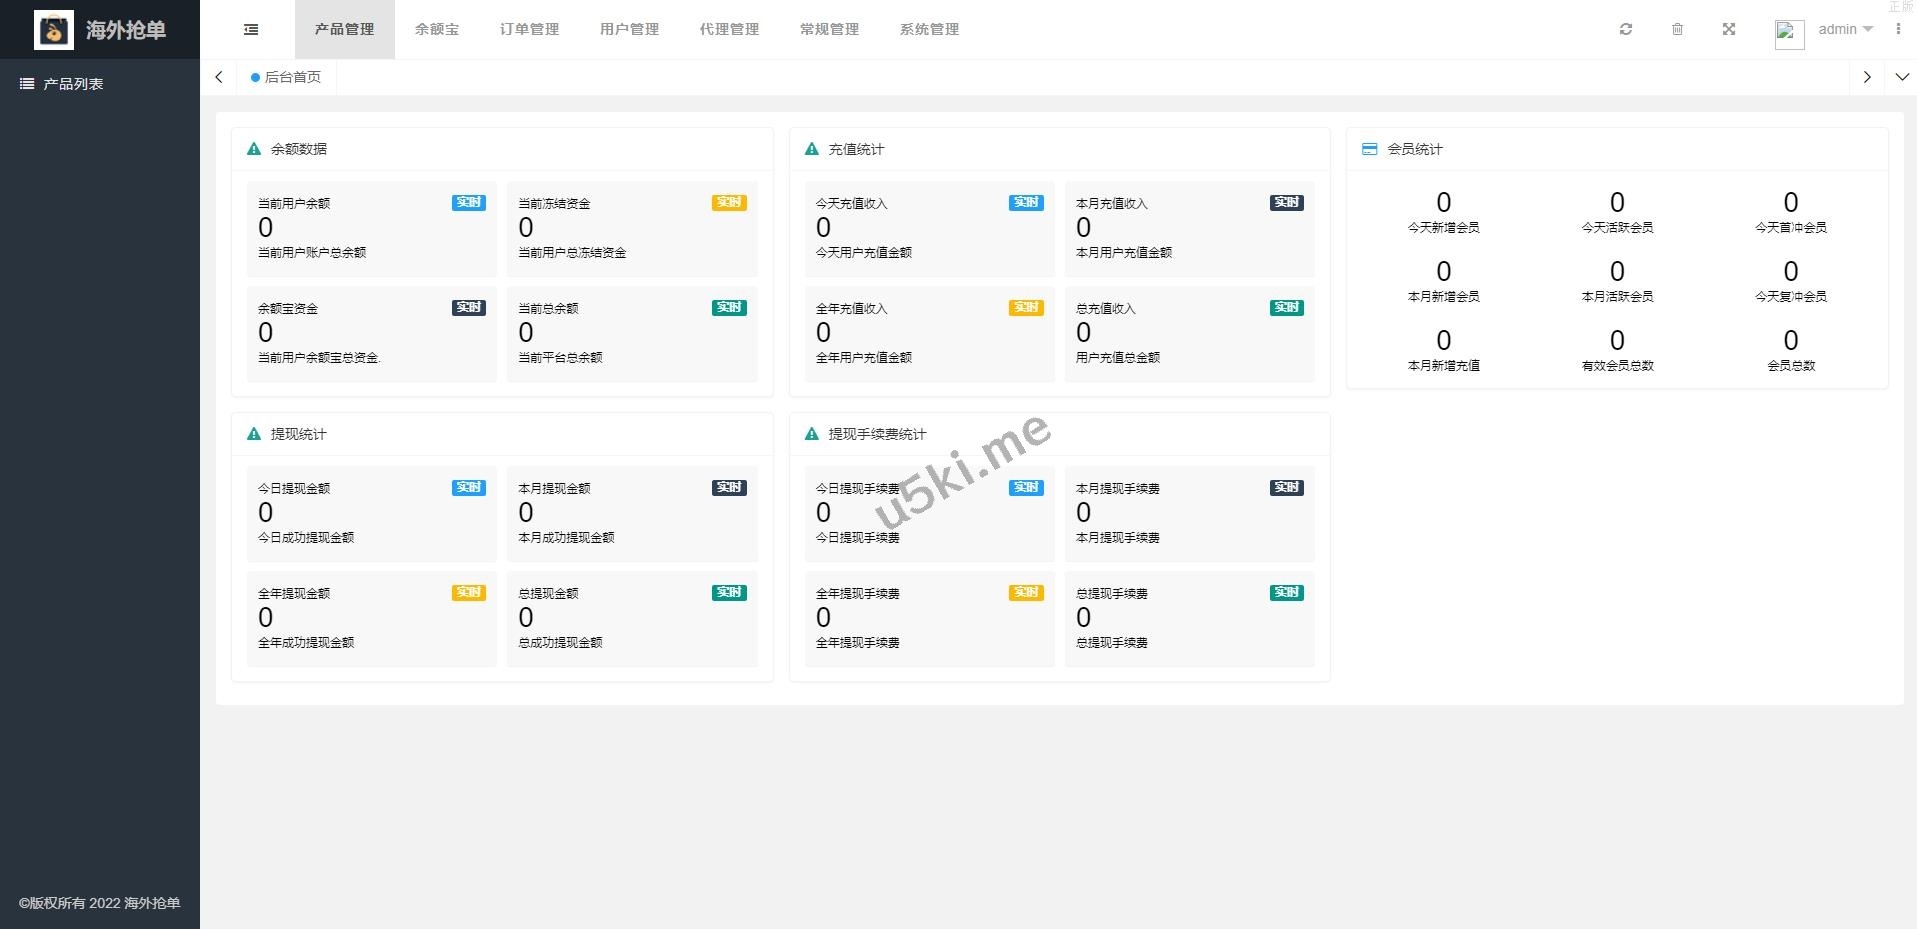
Task: Open the admin user dropdown
Action: coord(1845,30)
